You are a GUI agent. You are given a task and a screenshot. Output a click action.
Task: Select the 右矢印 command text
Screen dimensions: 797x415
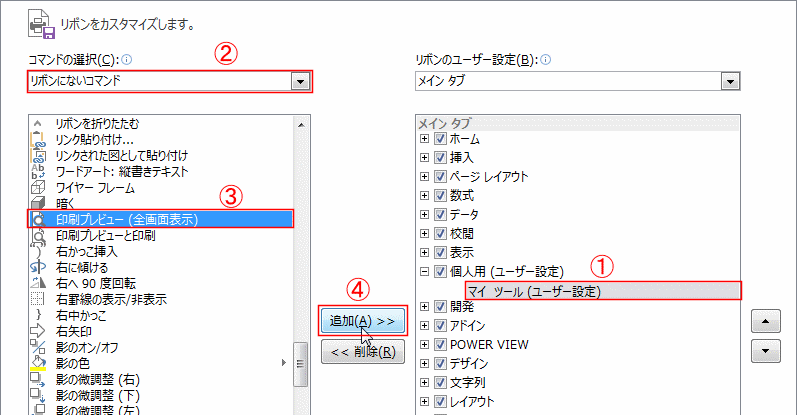[x=74, y=332]
